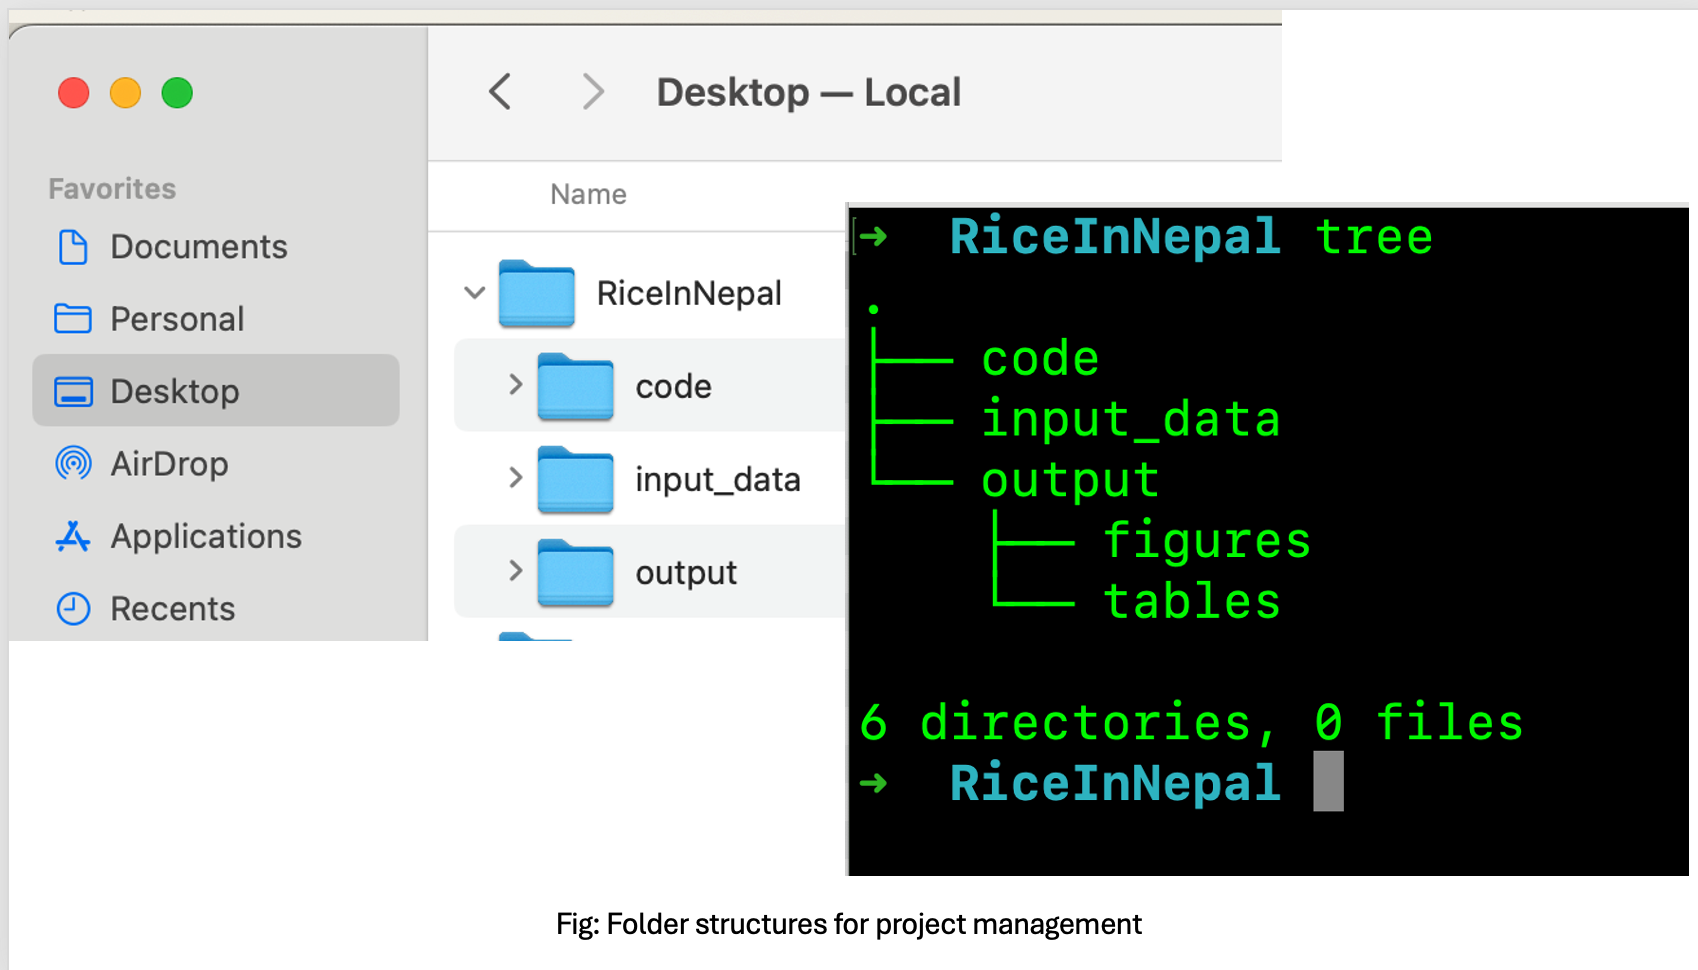
Task: Open Documents in the Favorites sidebar
Action: click(x=198, y=247)
